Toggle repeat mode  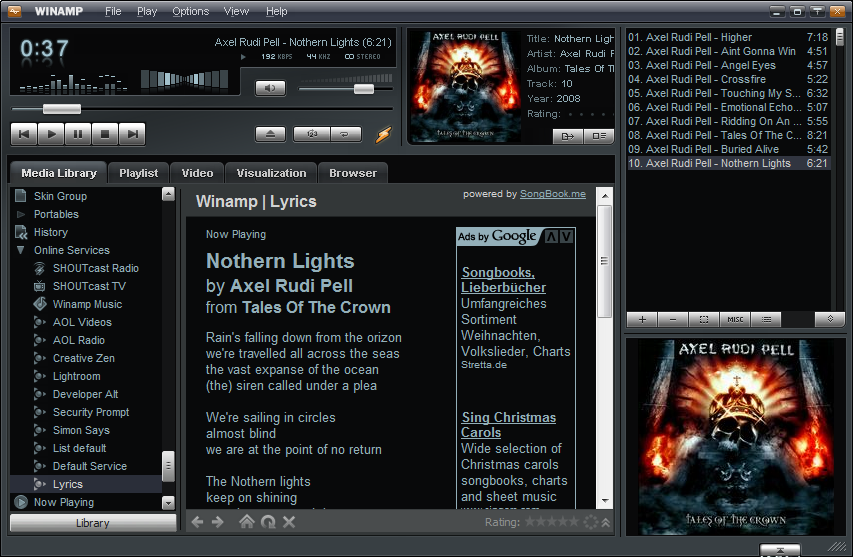(345, 134)
